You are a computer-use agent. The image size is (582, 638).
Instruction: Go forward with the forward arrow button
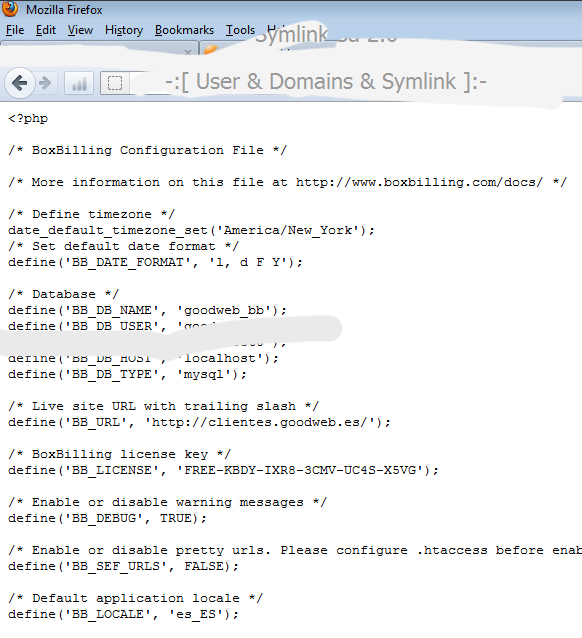coord(45,83)
